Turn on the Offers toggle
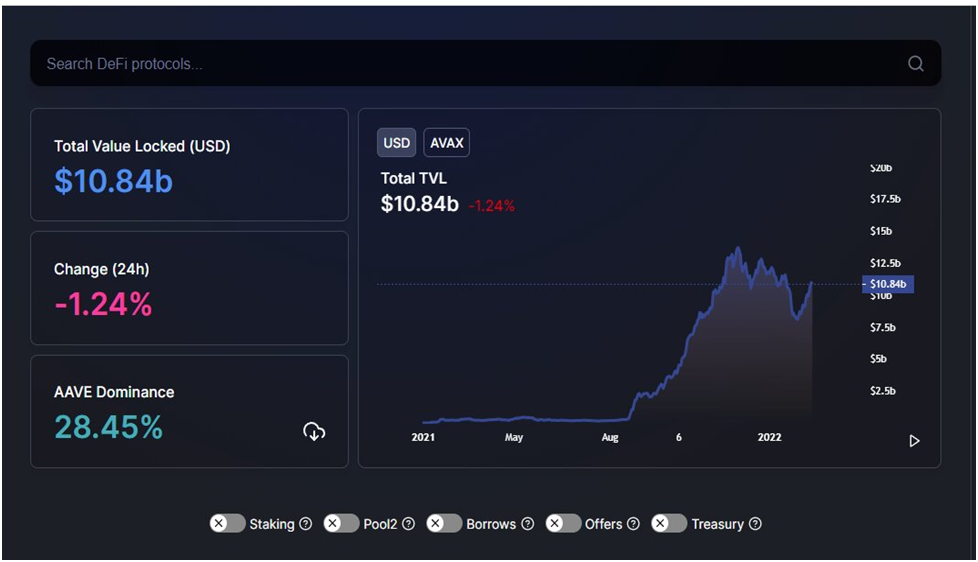 click(563, 523)
